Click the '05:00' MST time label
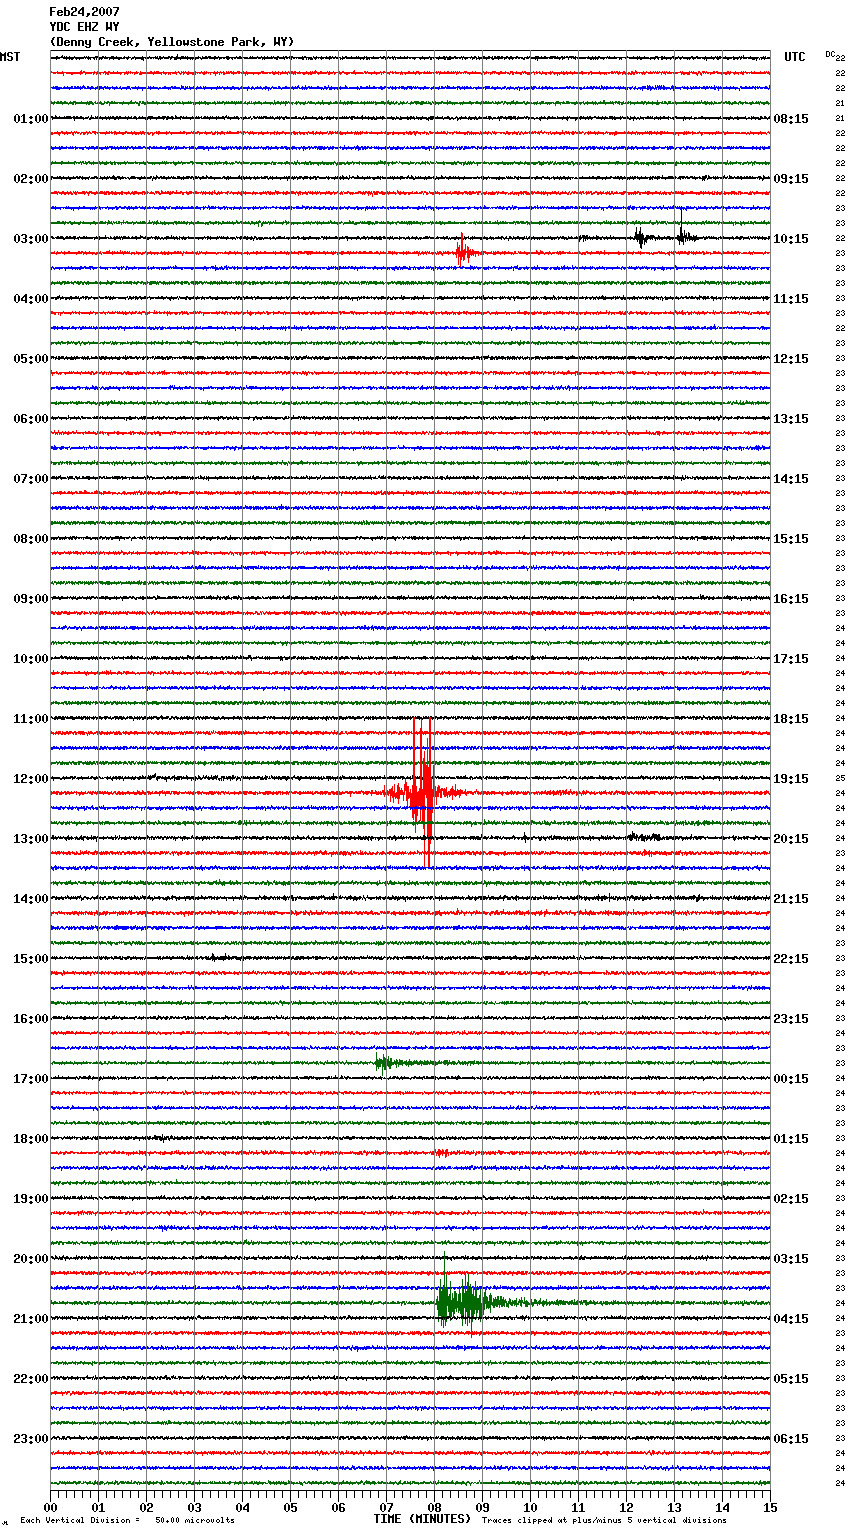 point(30,359)
